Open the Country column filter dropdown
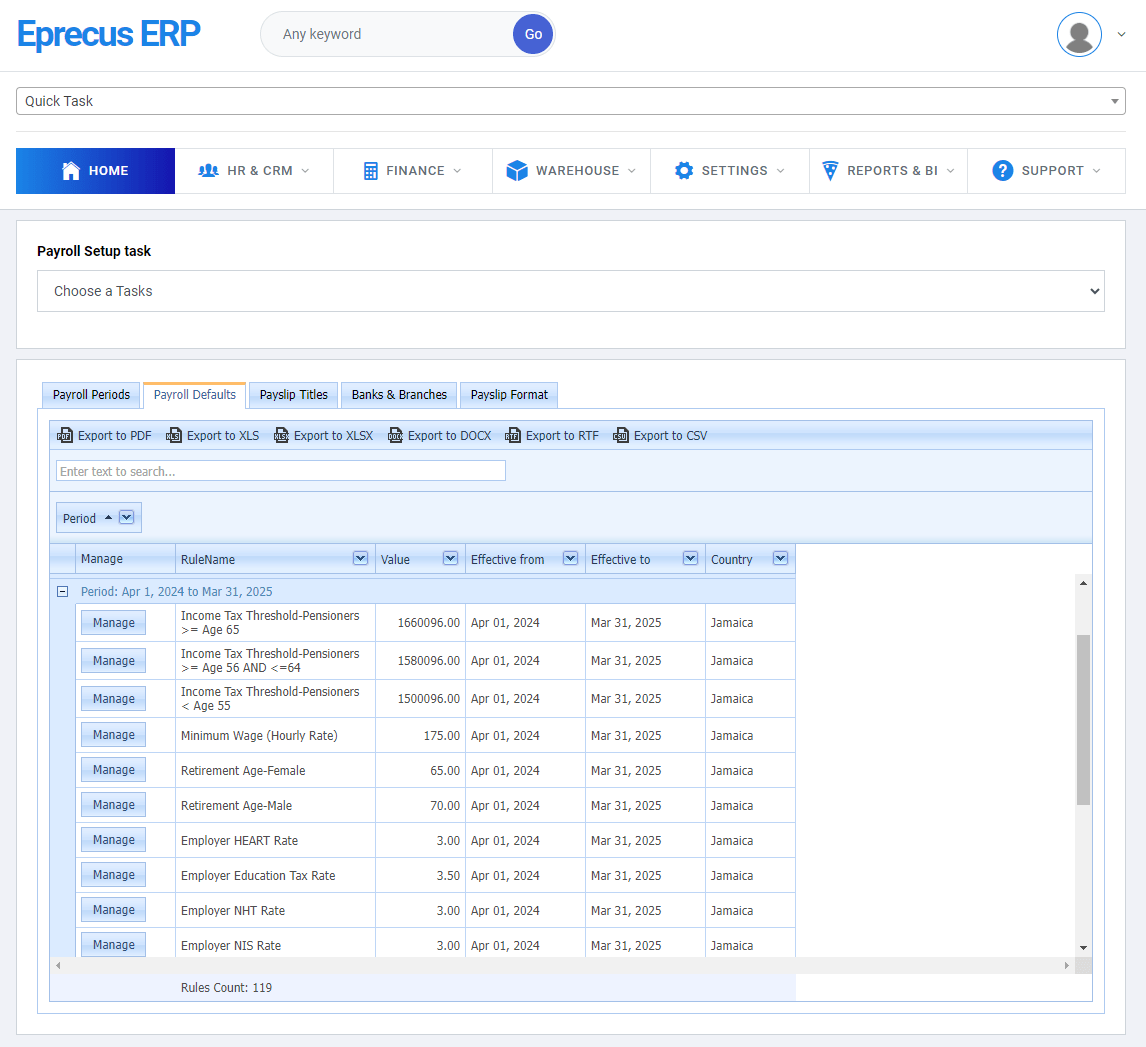1146x1047 pixels. [780, 558]
